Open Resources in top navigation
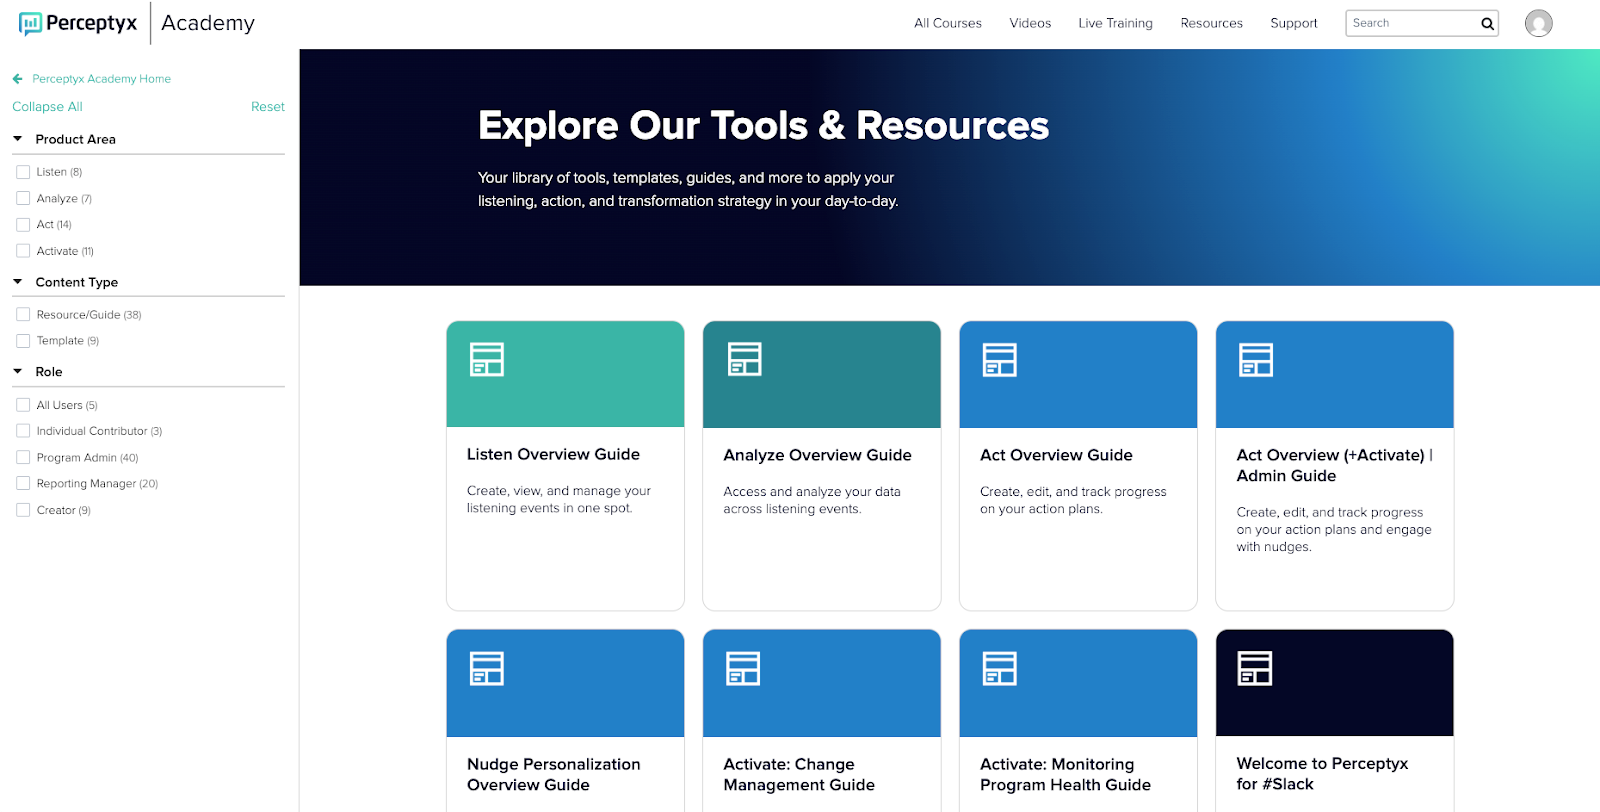 1211,23
